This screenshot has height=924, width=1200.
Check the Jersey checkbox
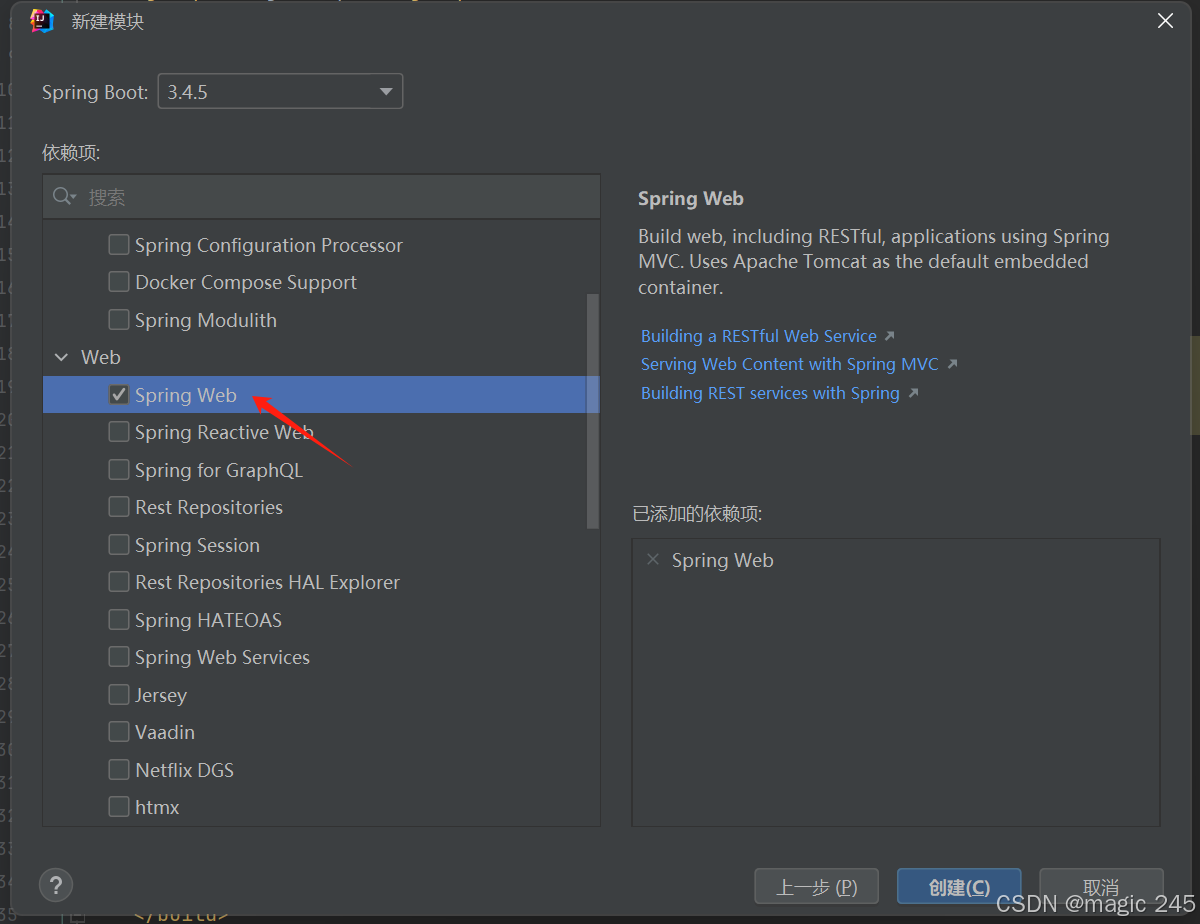[119, 695]
